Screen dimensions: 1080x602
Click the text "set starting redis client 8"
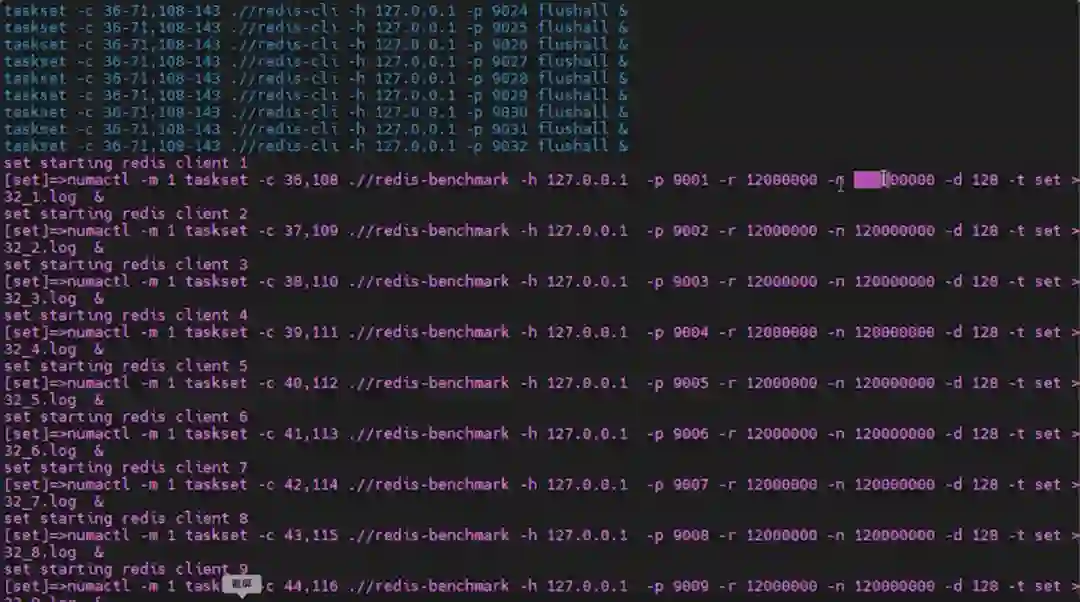(125, 518)
